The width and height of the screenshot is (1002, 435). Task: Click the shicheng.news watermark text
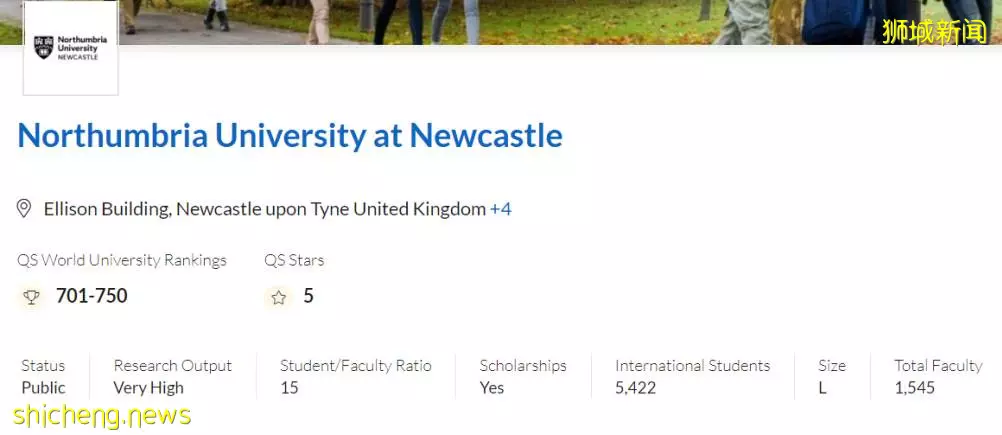click(102, 416)
